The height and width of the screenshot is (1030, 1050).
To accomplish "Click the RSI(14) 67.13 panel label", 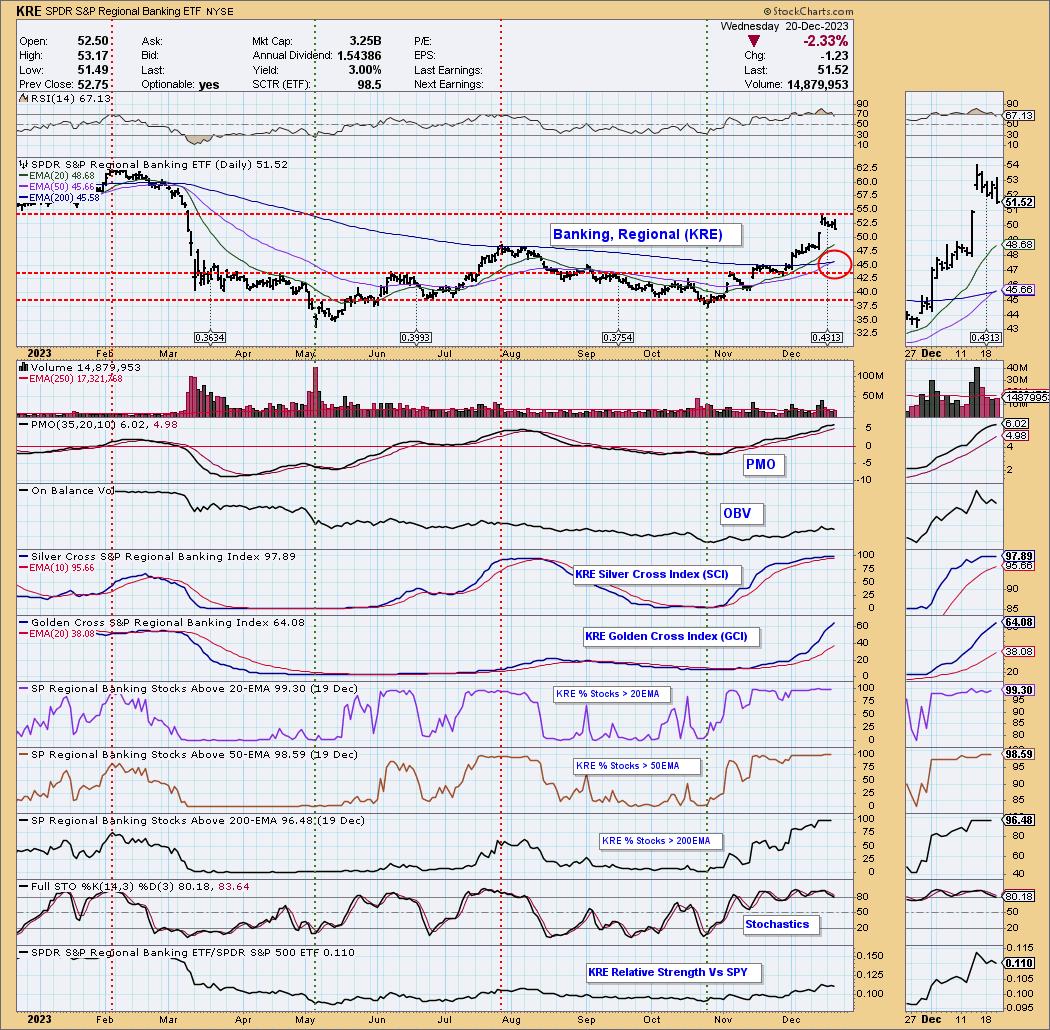I will point(66,98).
